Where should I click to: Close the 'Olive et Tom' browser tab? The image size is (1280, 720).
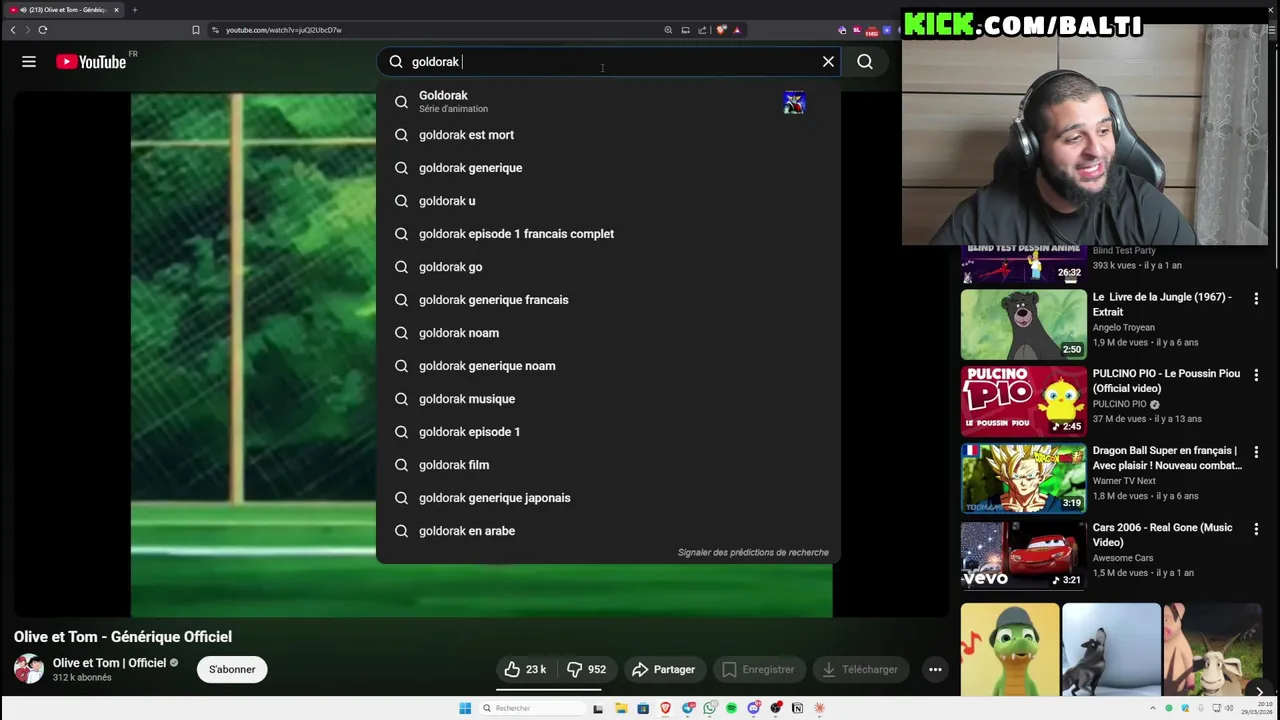116,10
